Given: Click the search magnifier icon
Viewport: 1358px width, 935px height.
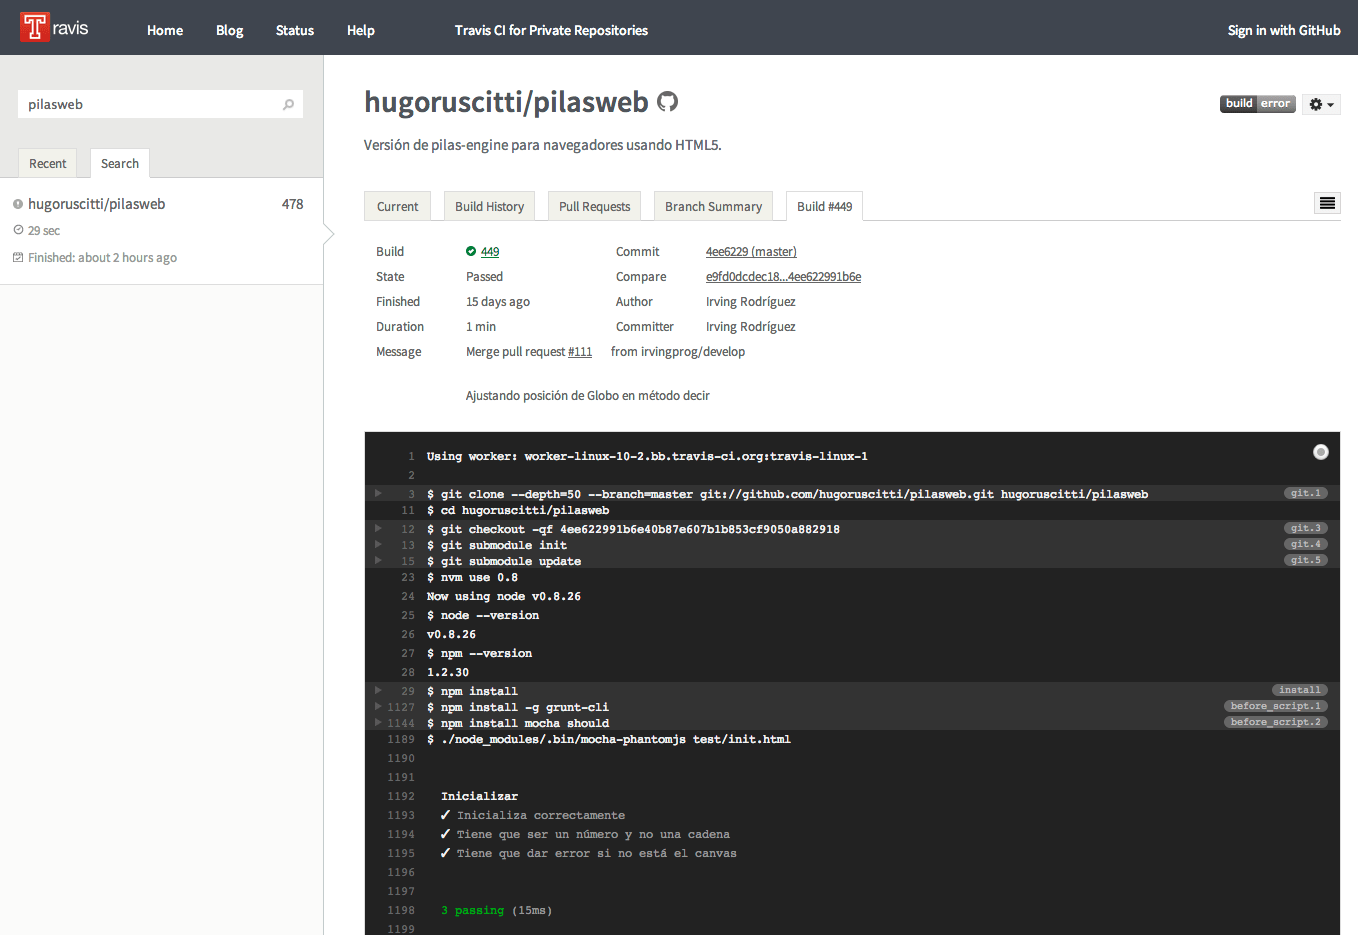Looking at the screenshot, I should click(x=289, y=104).
